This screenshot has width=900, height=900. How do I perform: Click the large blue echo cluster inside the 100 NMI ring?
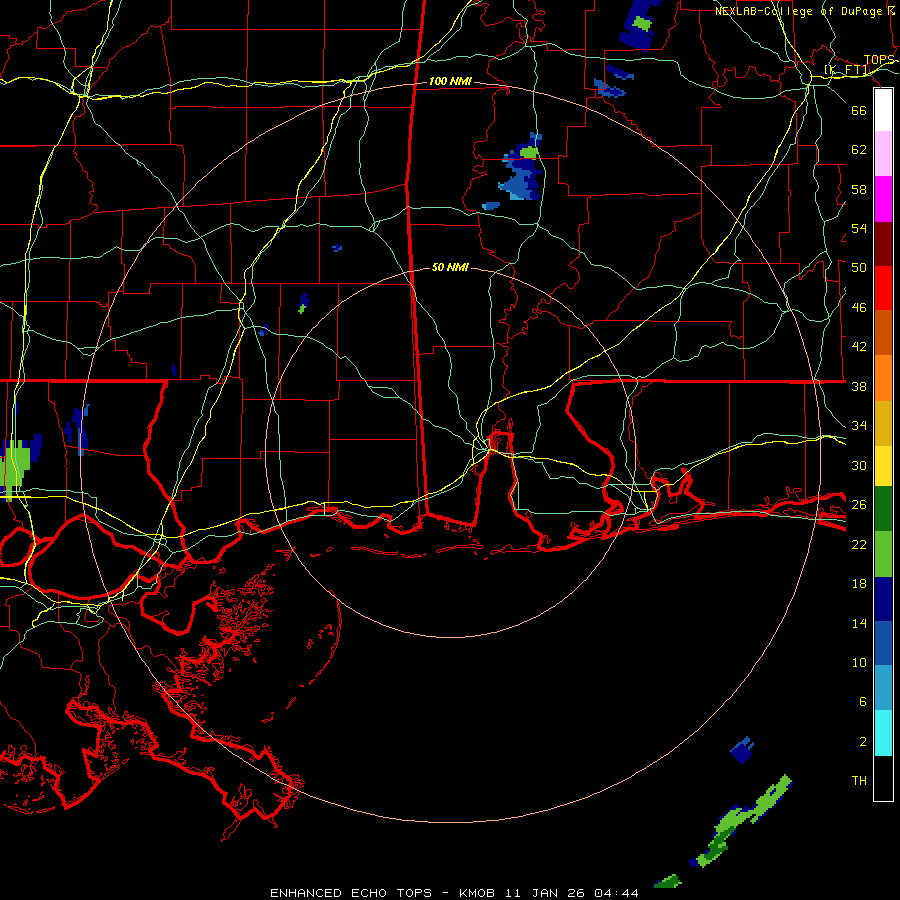coord(521,172)
